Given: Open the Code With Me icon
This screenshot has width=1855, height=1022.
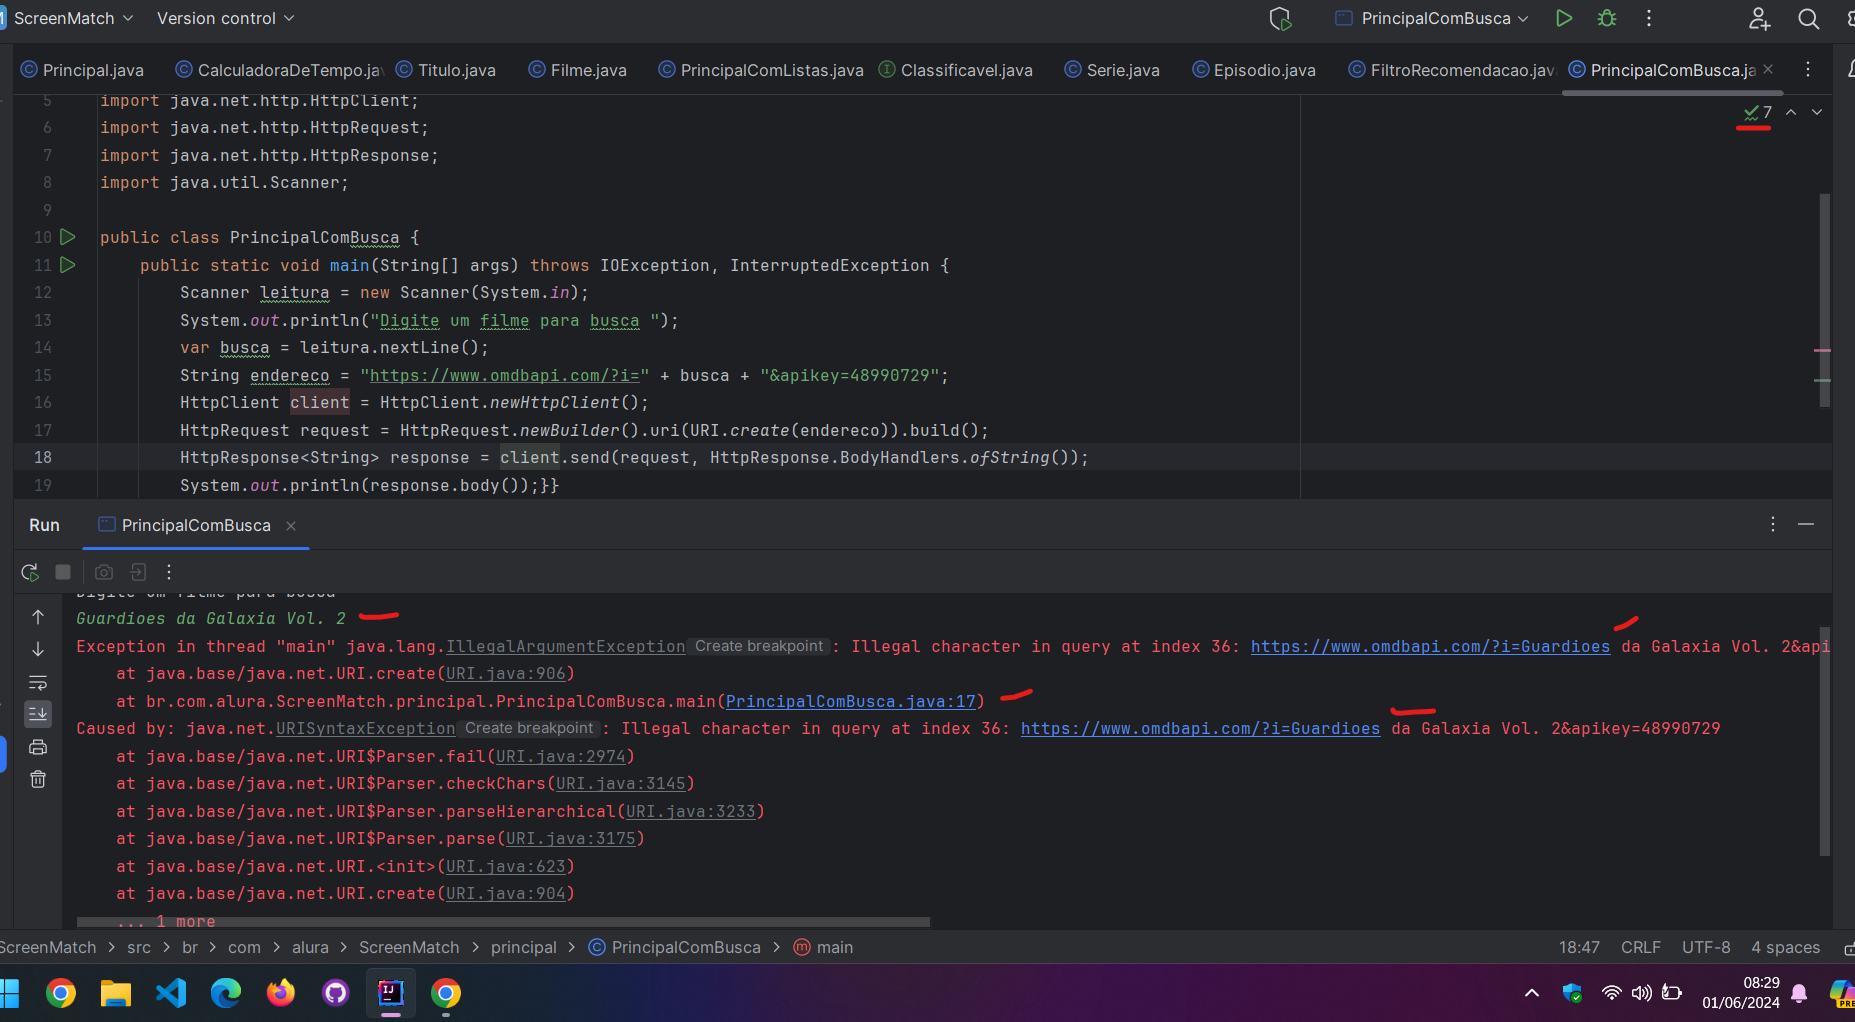Looking at the screenshot, I should (x=1759, y=18).
